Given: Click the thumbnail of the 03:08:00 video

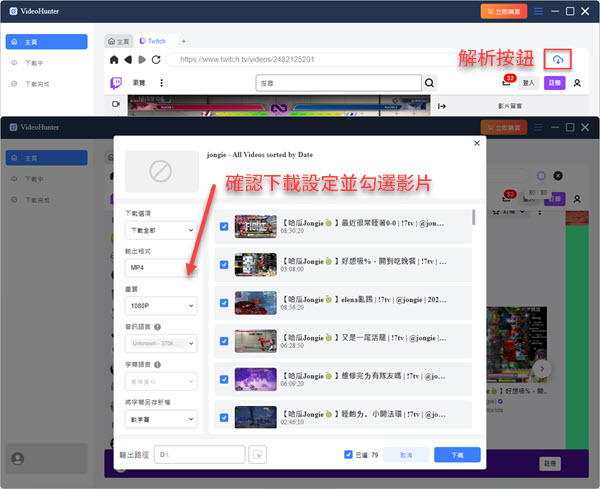Looking at the screenshot, I should tap(256, 265).
